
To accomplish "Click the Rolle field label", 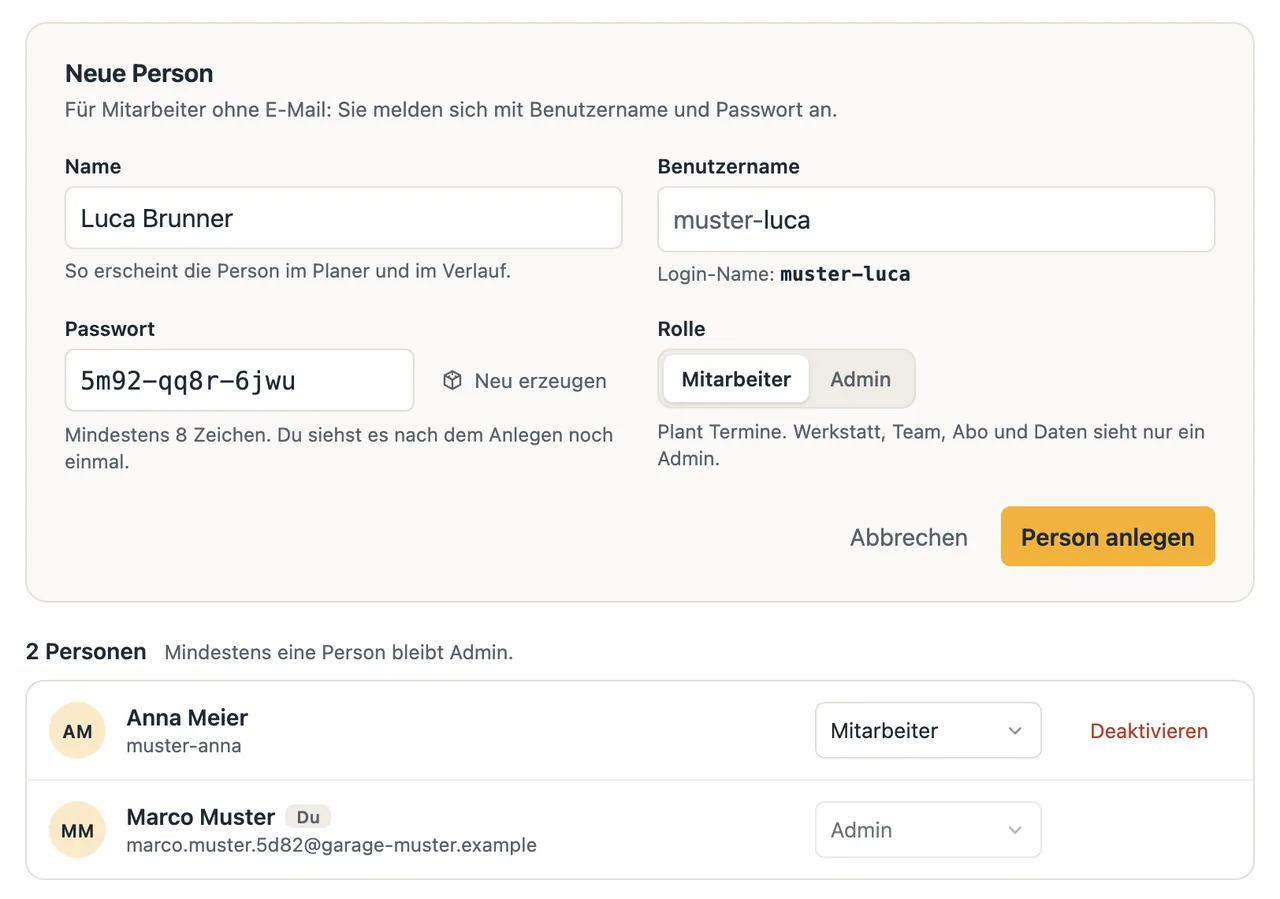I will (x=682, y=329).
